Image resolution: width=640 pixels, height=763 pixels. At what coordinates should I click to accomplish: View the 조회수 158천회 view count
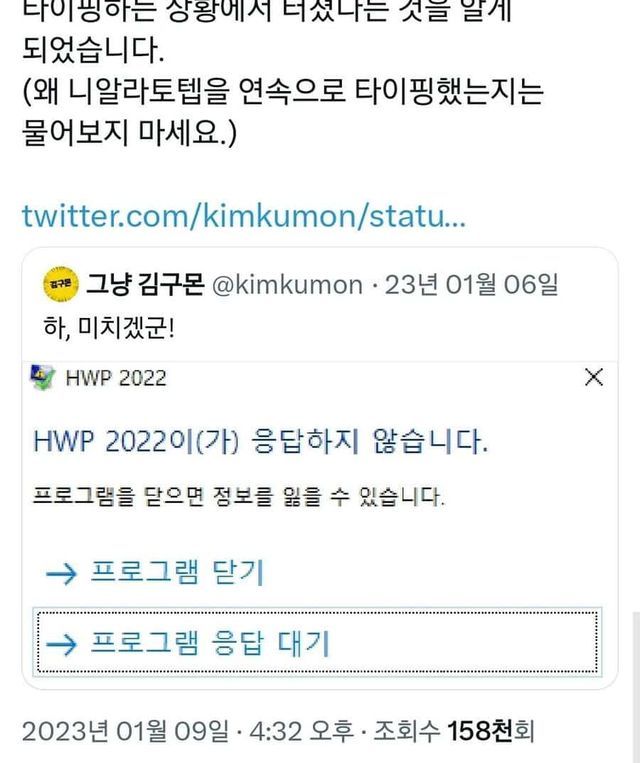(454, 731)
